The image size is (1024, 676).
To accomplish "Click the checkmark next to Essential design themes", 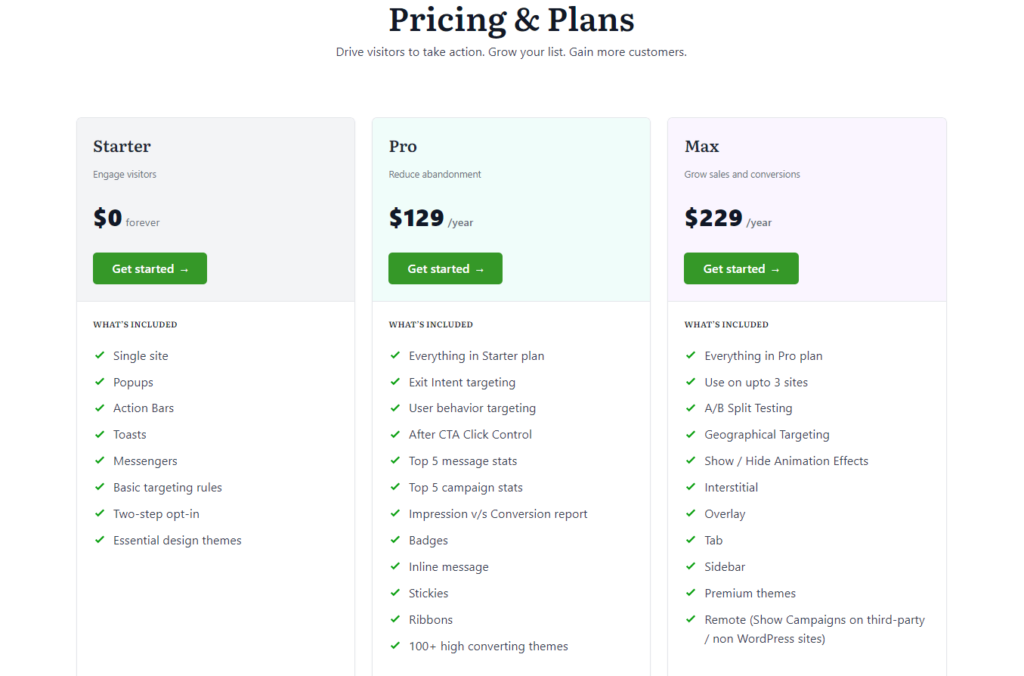I will tap(99, 540).
